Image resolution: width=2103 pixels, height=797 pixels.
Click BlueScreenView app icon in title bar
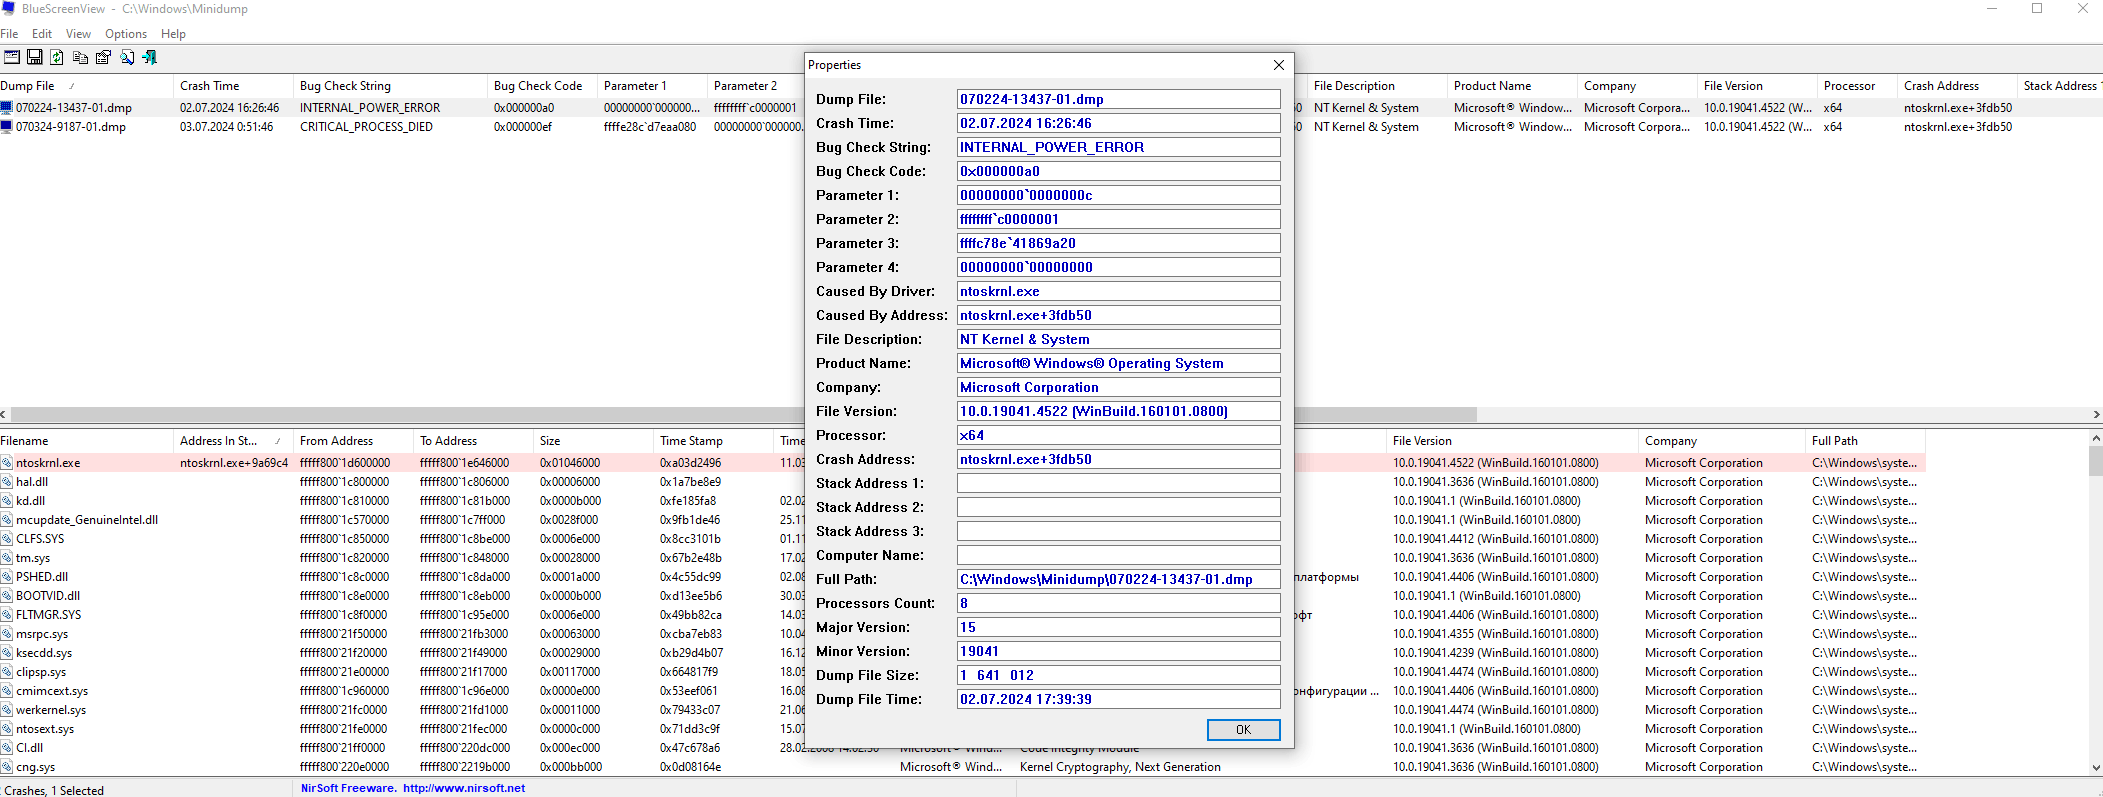click(x=8, y=8)
